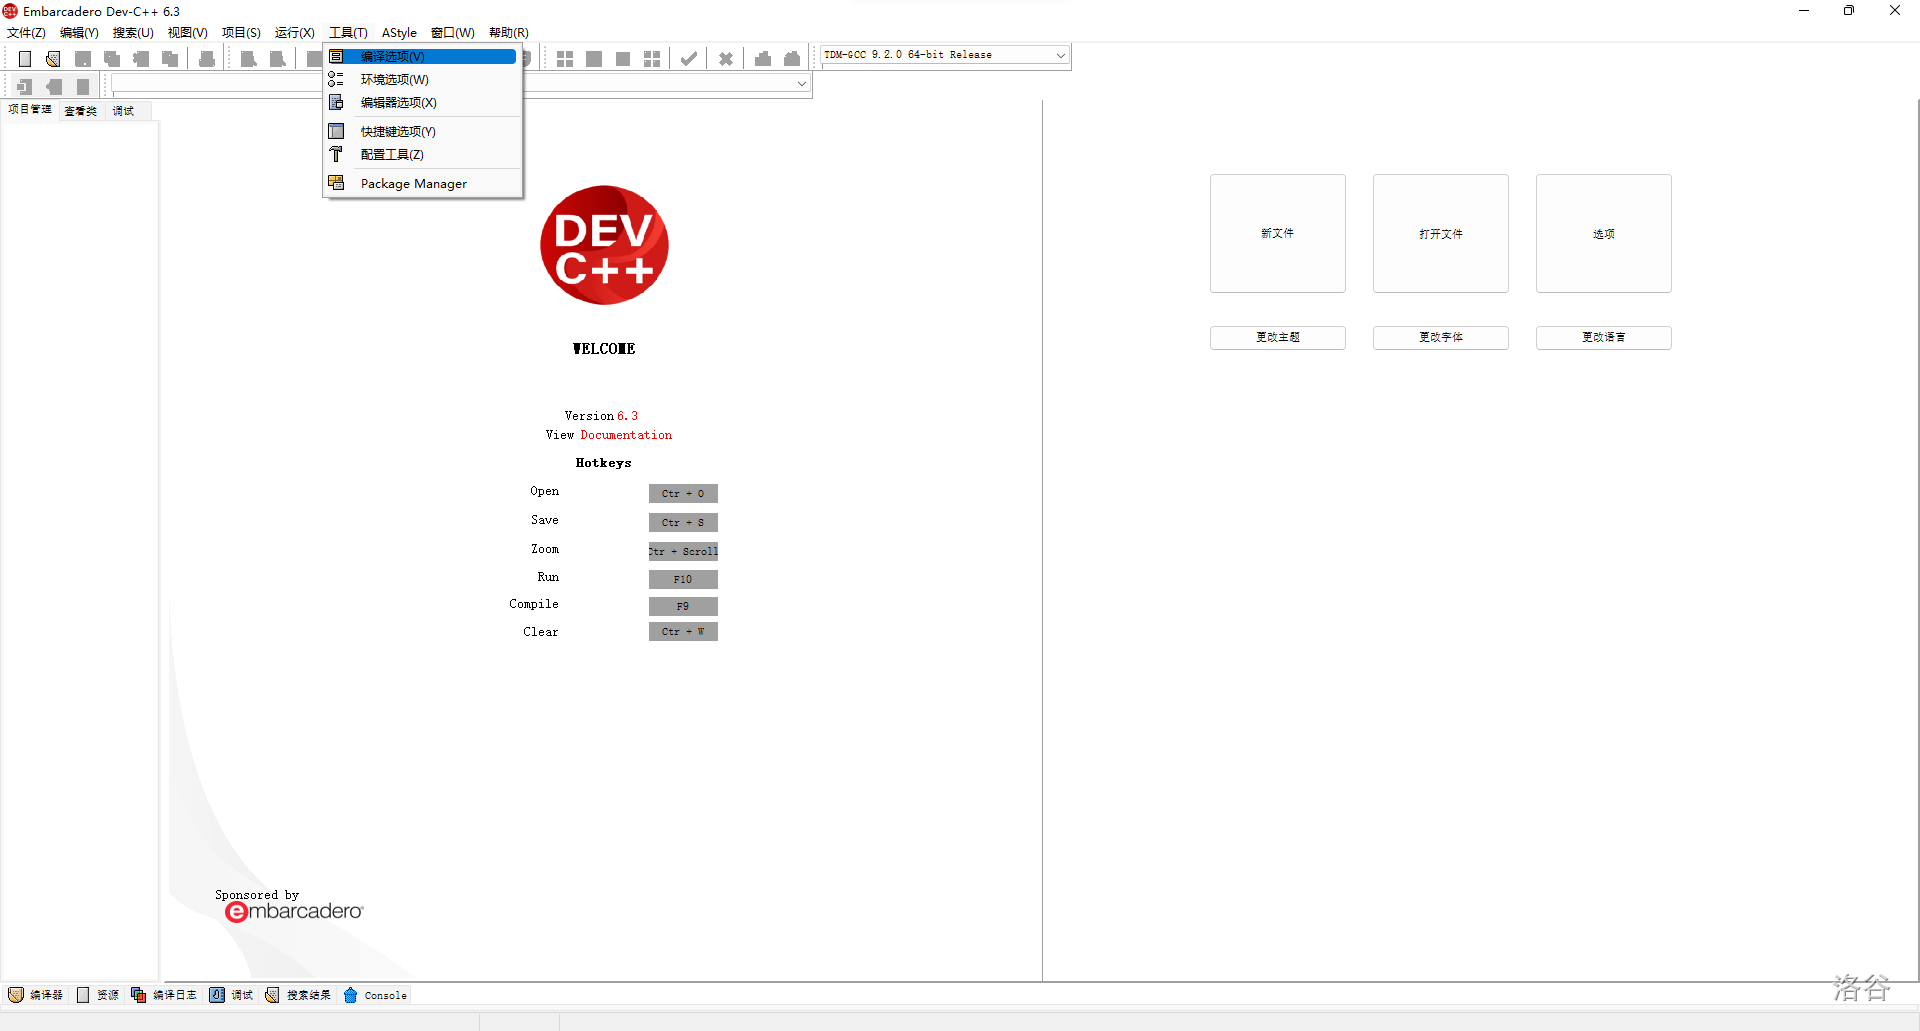
Task: Open the 项目(S) menu
Action: click(x=241, y=33)
